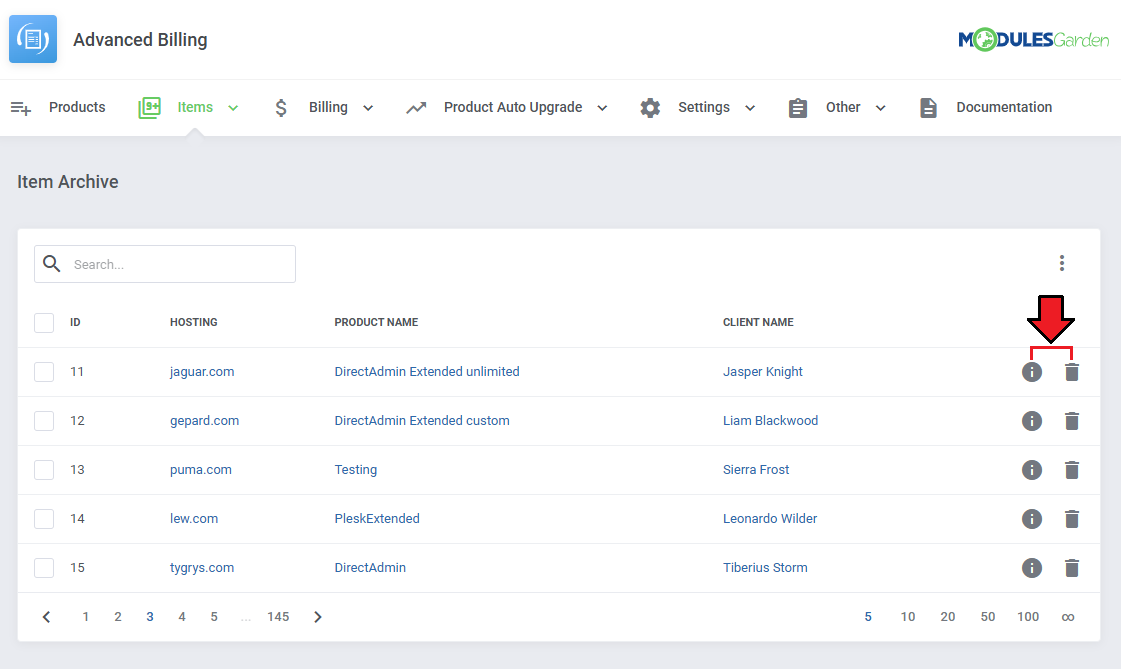Click the Settings gear icon
The image size is (1121, 669).
650,108
